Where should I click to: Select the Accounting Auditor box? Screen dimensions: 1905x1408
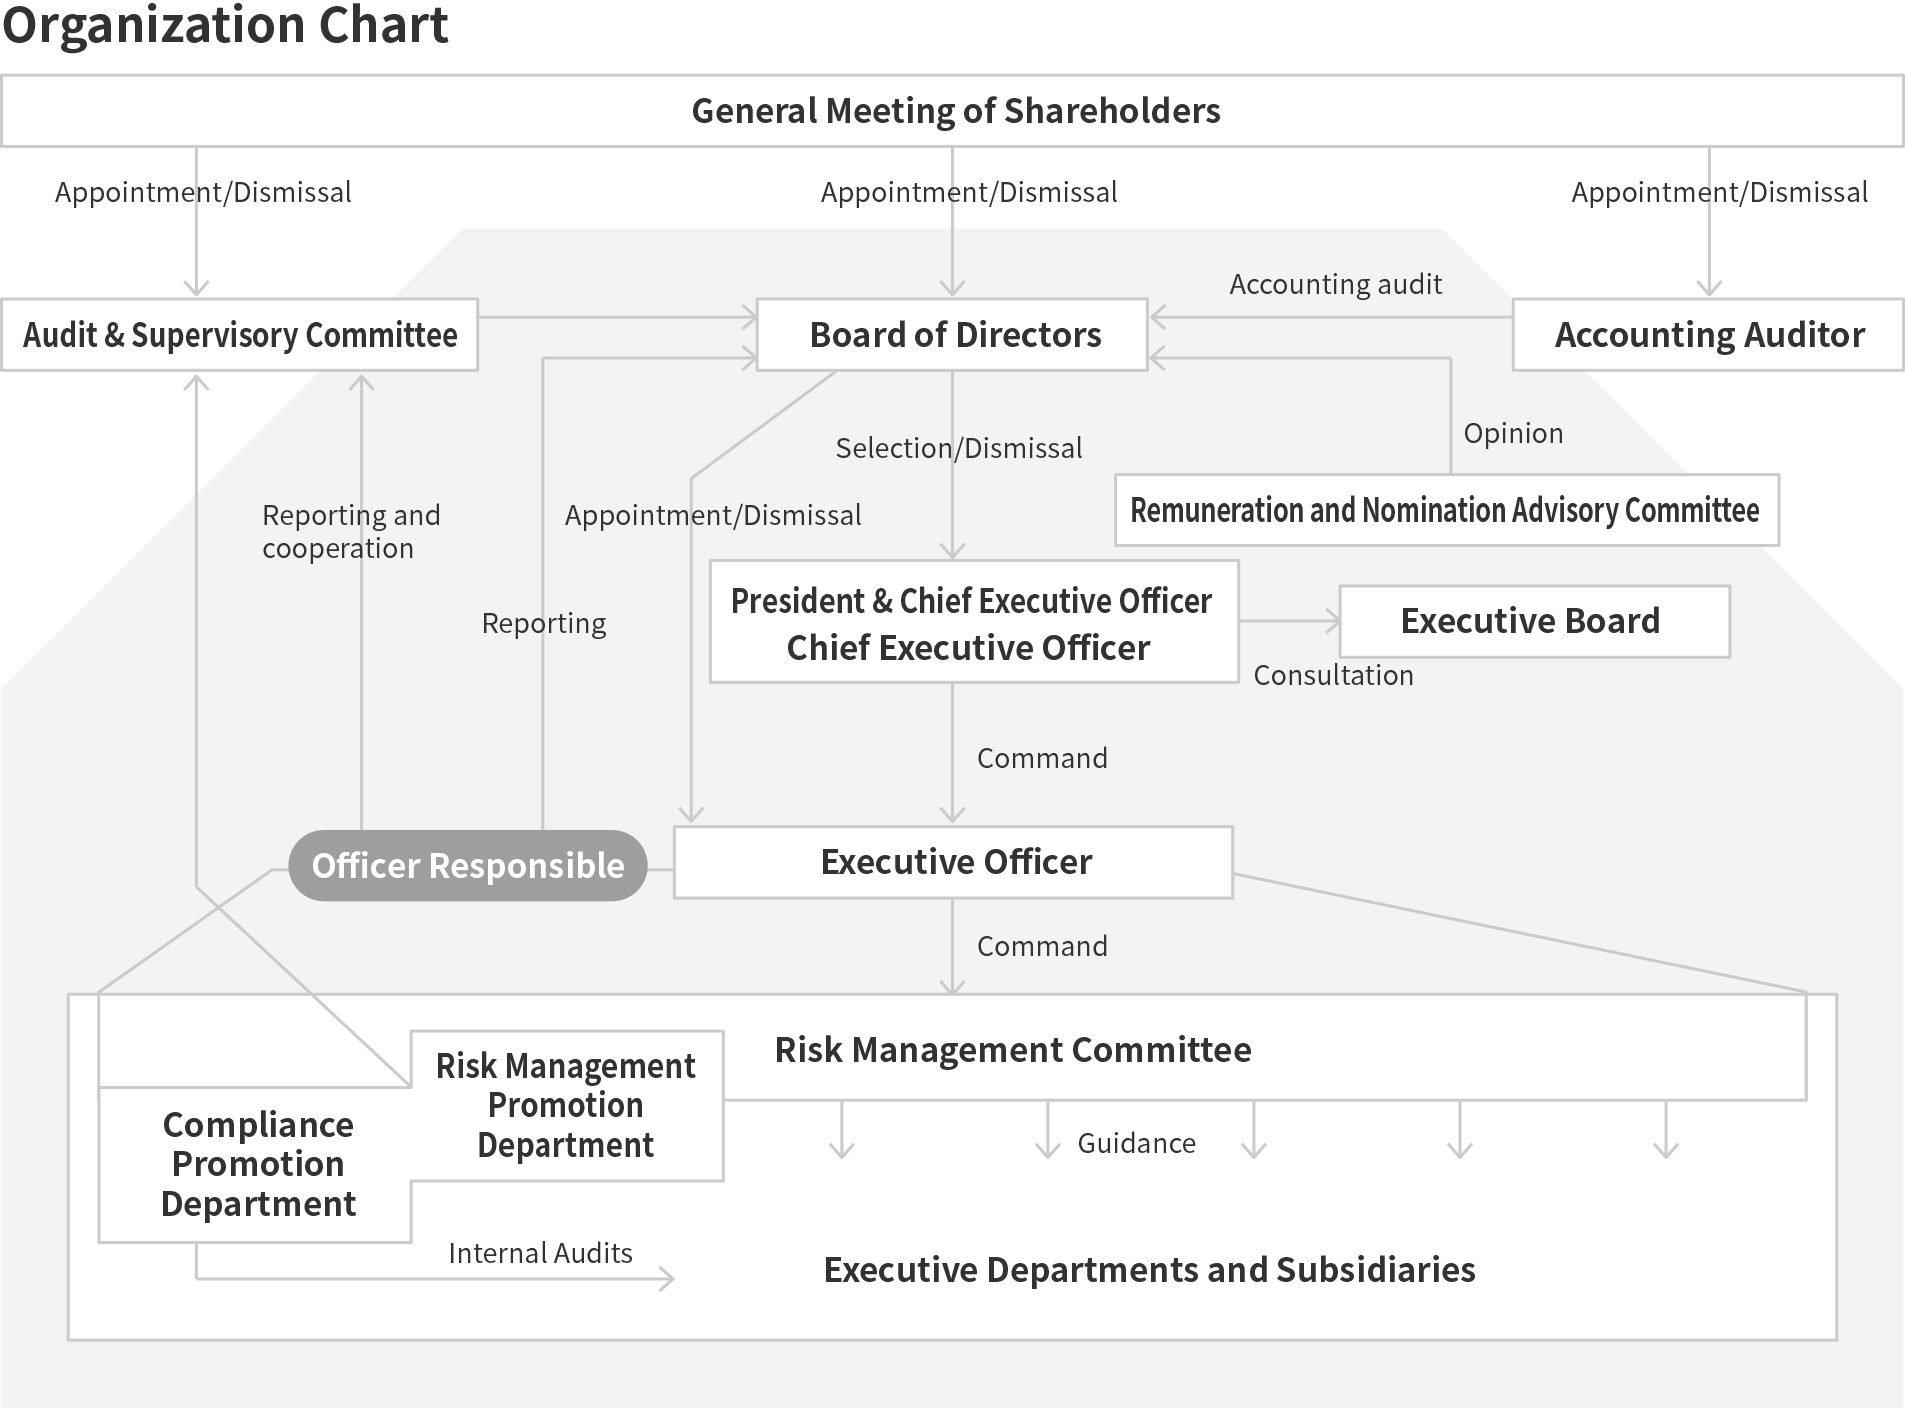click(1708, 335)
